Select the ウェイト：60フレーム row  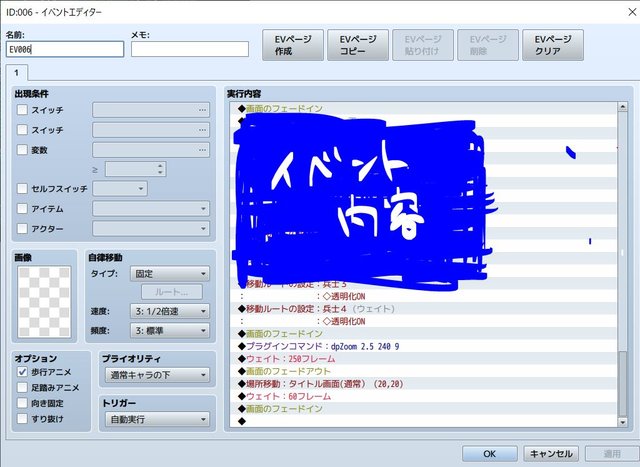(x=423, y=396)
